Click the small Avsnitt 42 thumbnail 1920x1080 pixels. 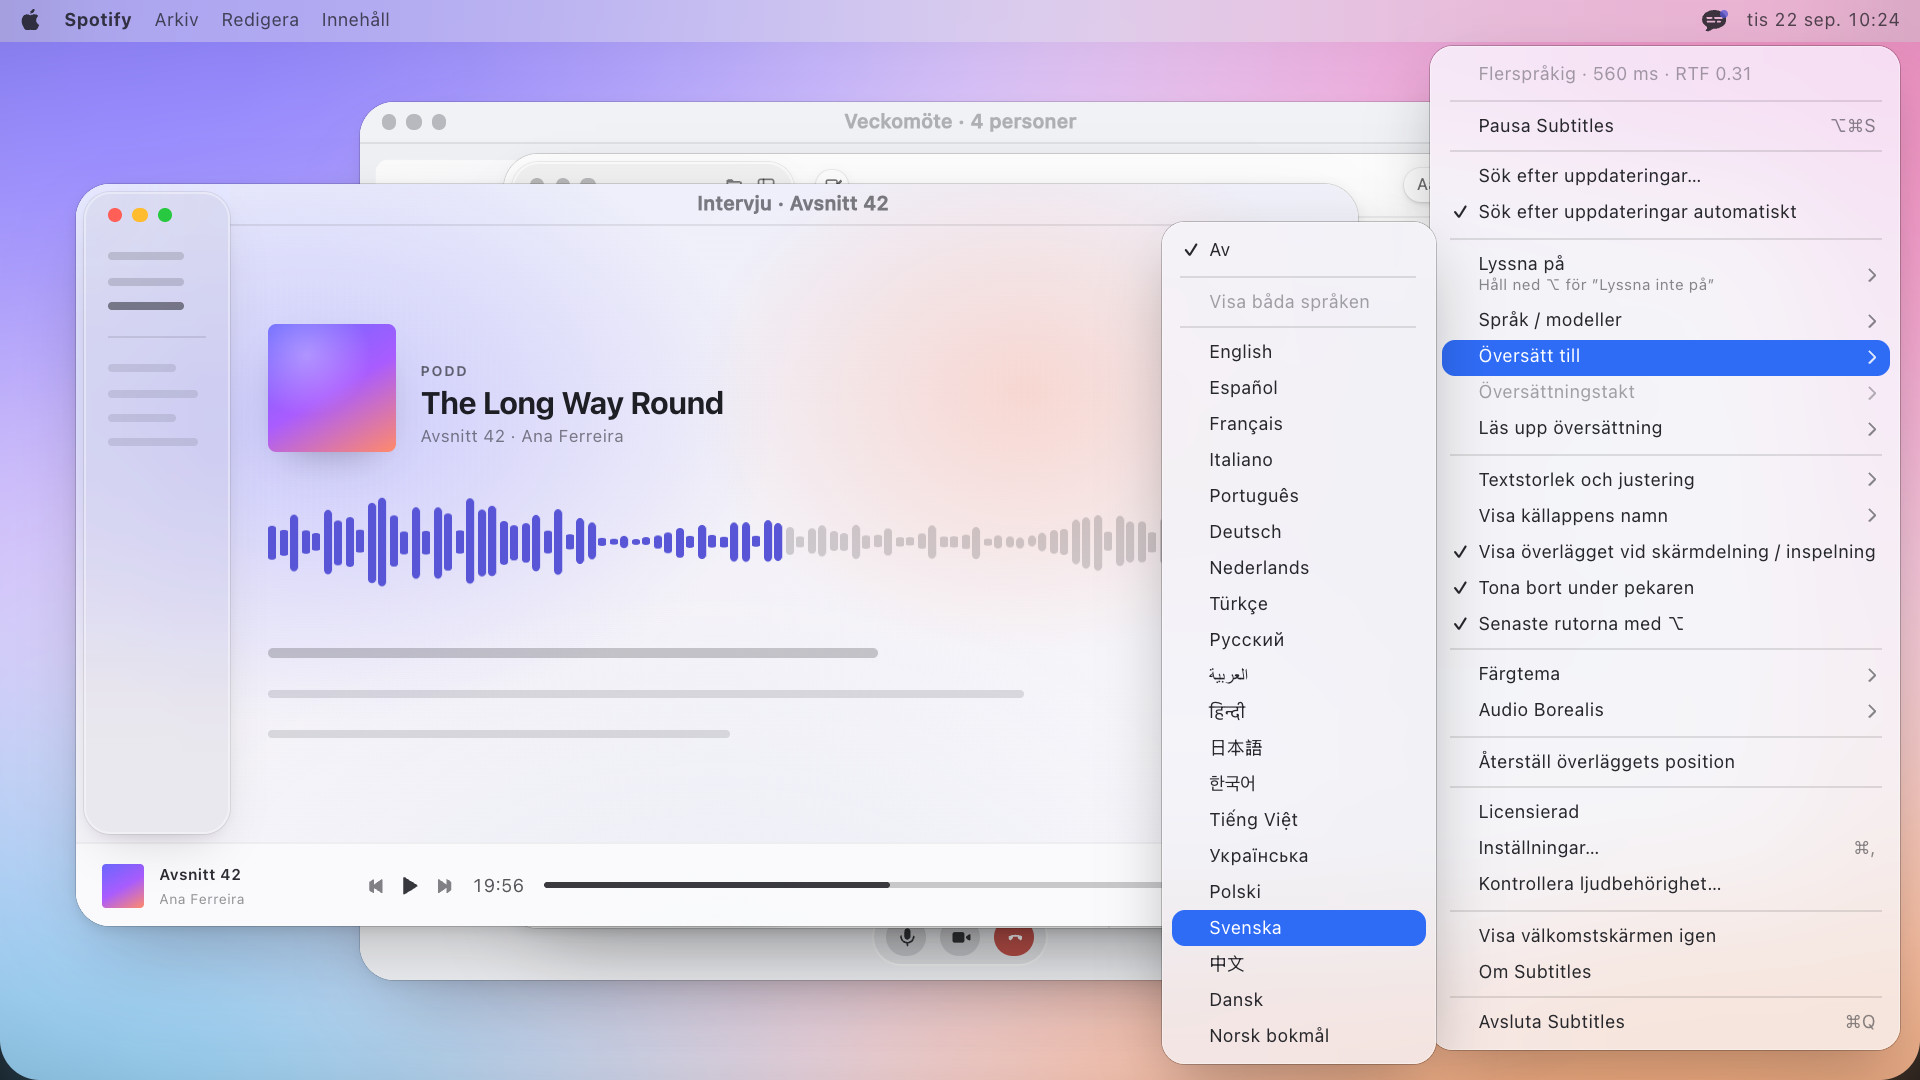[x=123, y=886]
